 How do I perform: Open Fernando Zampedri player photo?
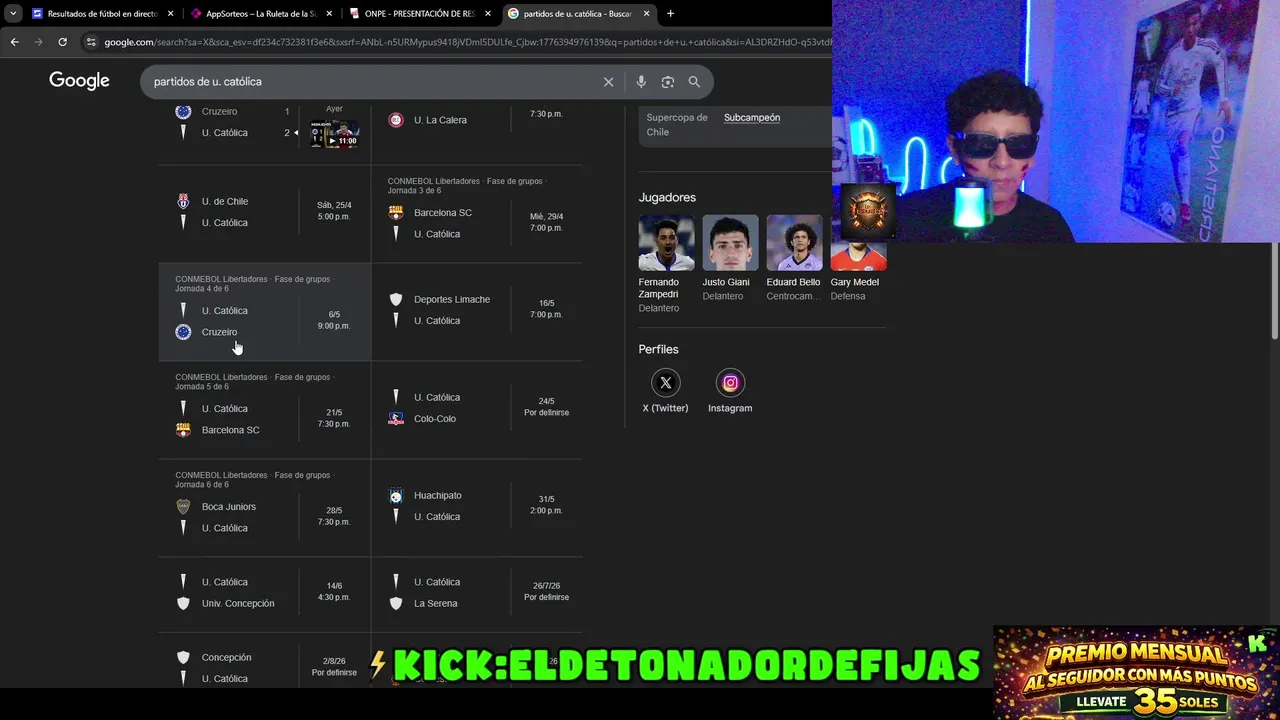(x=666, y=243)
